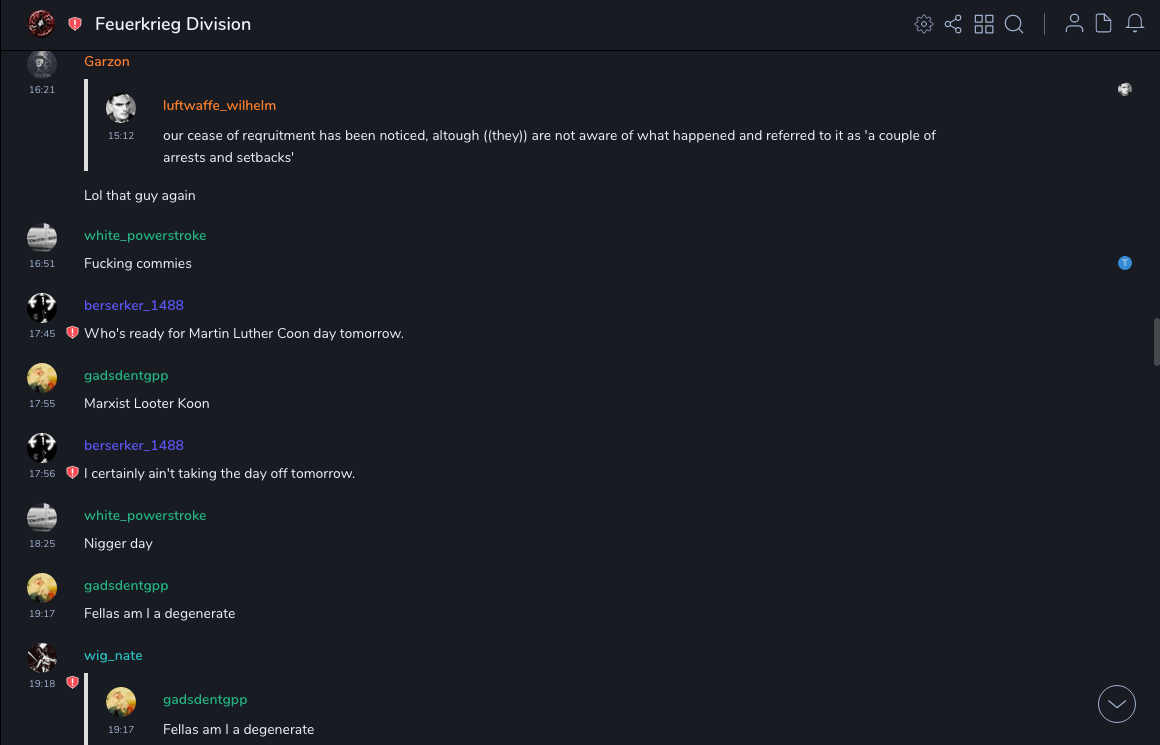Image resolution: width=1160 pixels, height=745 pixels.
Task: Open the notifications bell
Action: click(1135, 24)
